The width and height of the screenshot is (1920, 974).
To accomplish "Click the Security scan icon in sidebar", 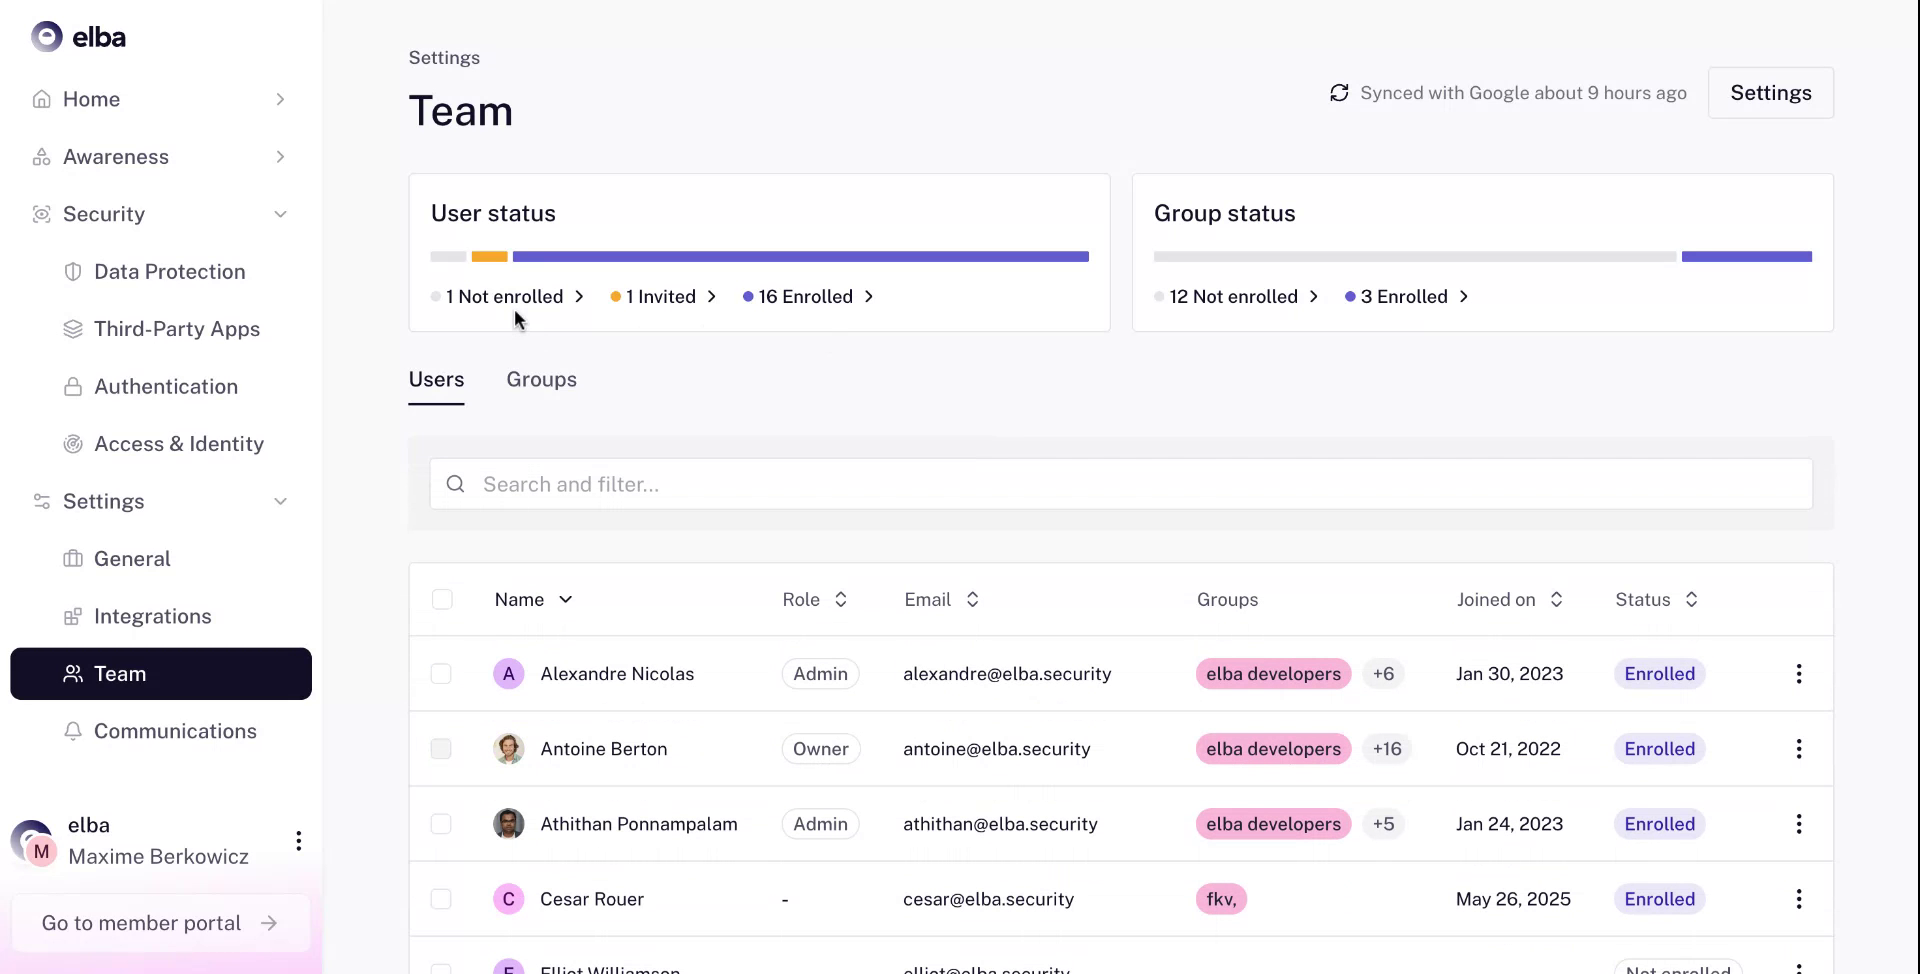I will pyautogui.click(x=41, y=214).
